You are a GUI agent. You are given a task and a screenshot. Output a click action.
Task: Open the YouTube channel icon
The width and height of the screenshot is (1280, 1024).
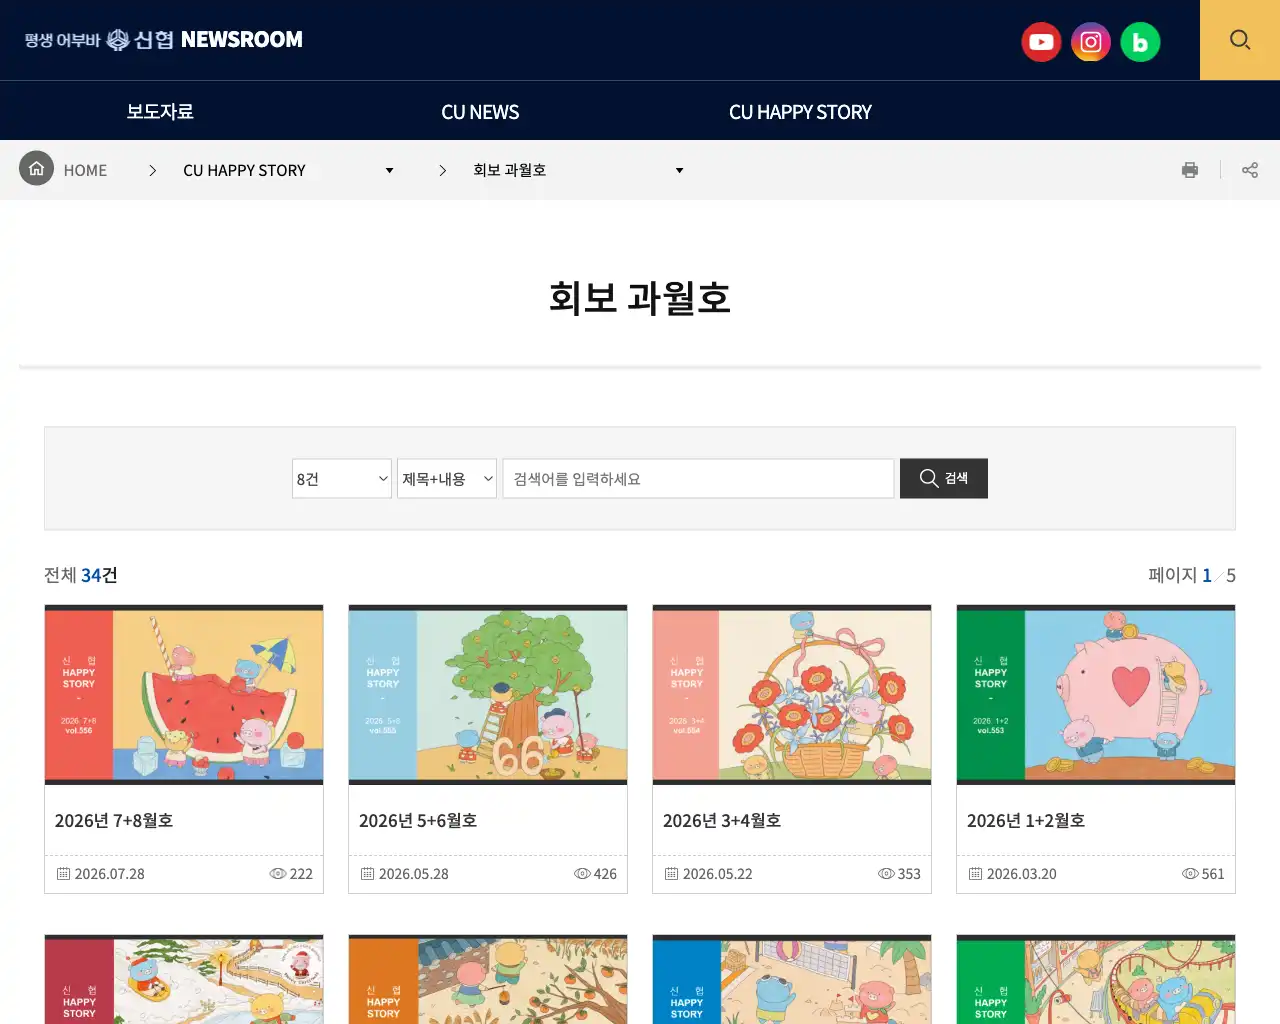pos(1041,42)
